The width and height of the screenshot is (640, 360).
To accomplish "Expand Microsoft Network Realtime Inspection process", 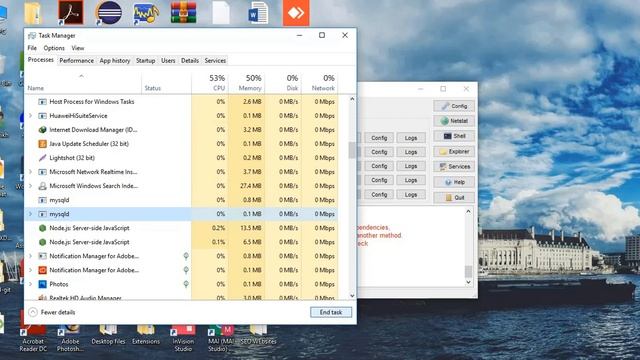I will coord(30,172).
